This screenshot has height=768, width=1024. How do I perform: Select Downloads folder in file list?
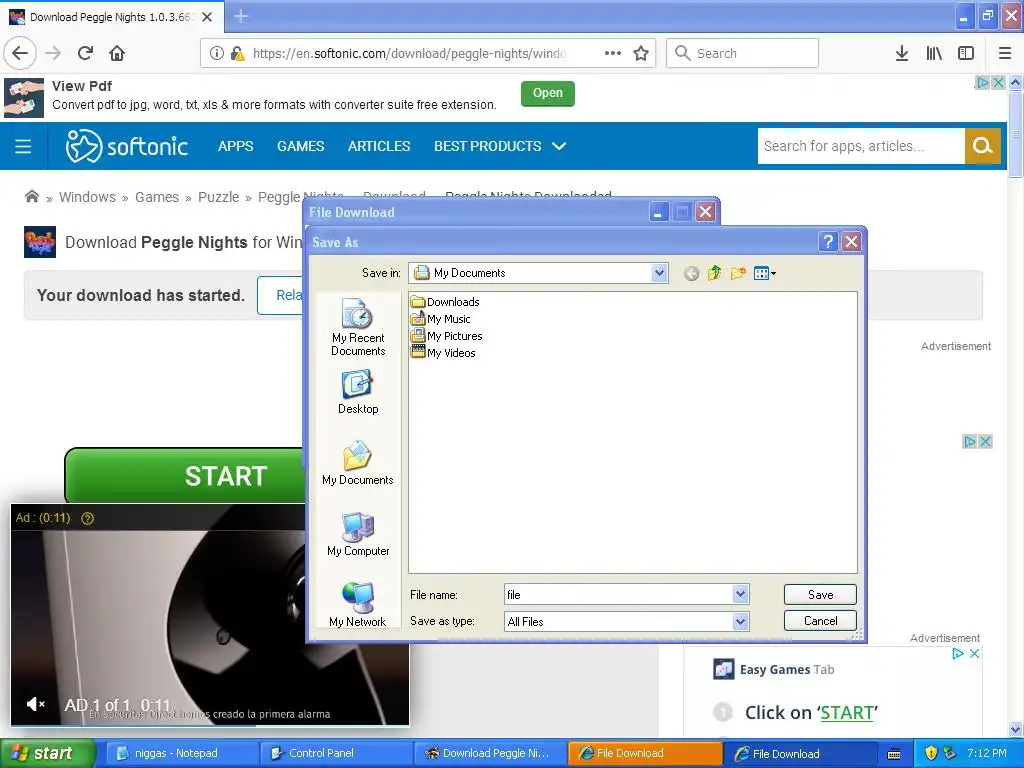click(x=445, y=302)
